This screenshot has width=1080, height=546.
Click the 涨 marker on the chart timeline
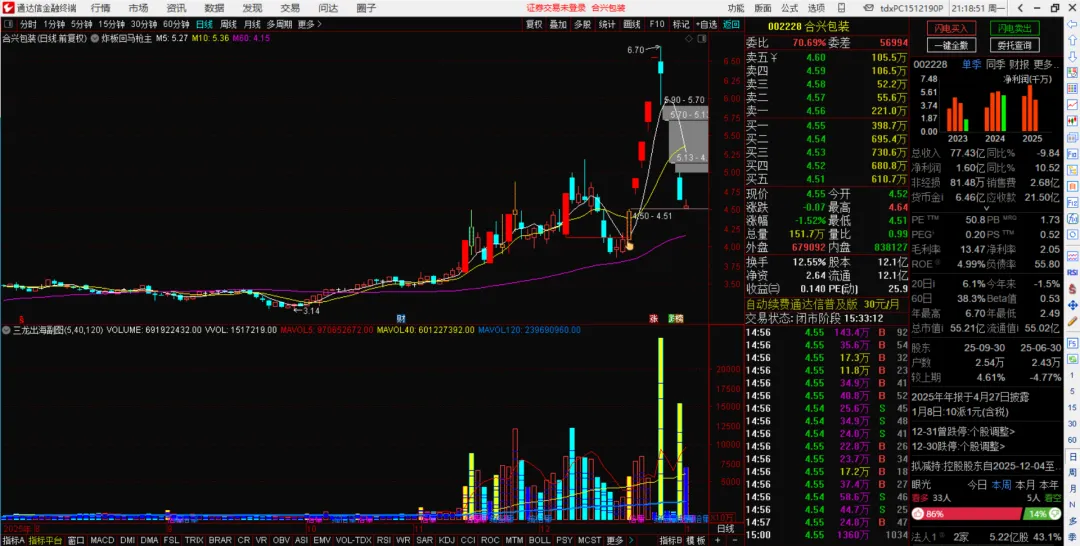(x=653, y=319)
